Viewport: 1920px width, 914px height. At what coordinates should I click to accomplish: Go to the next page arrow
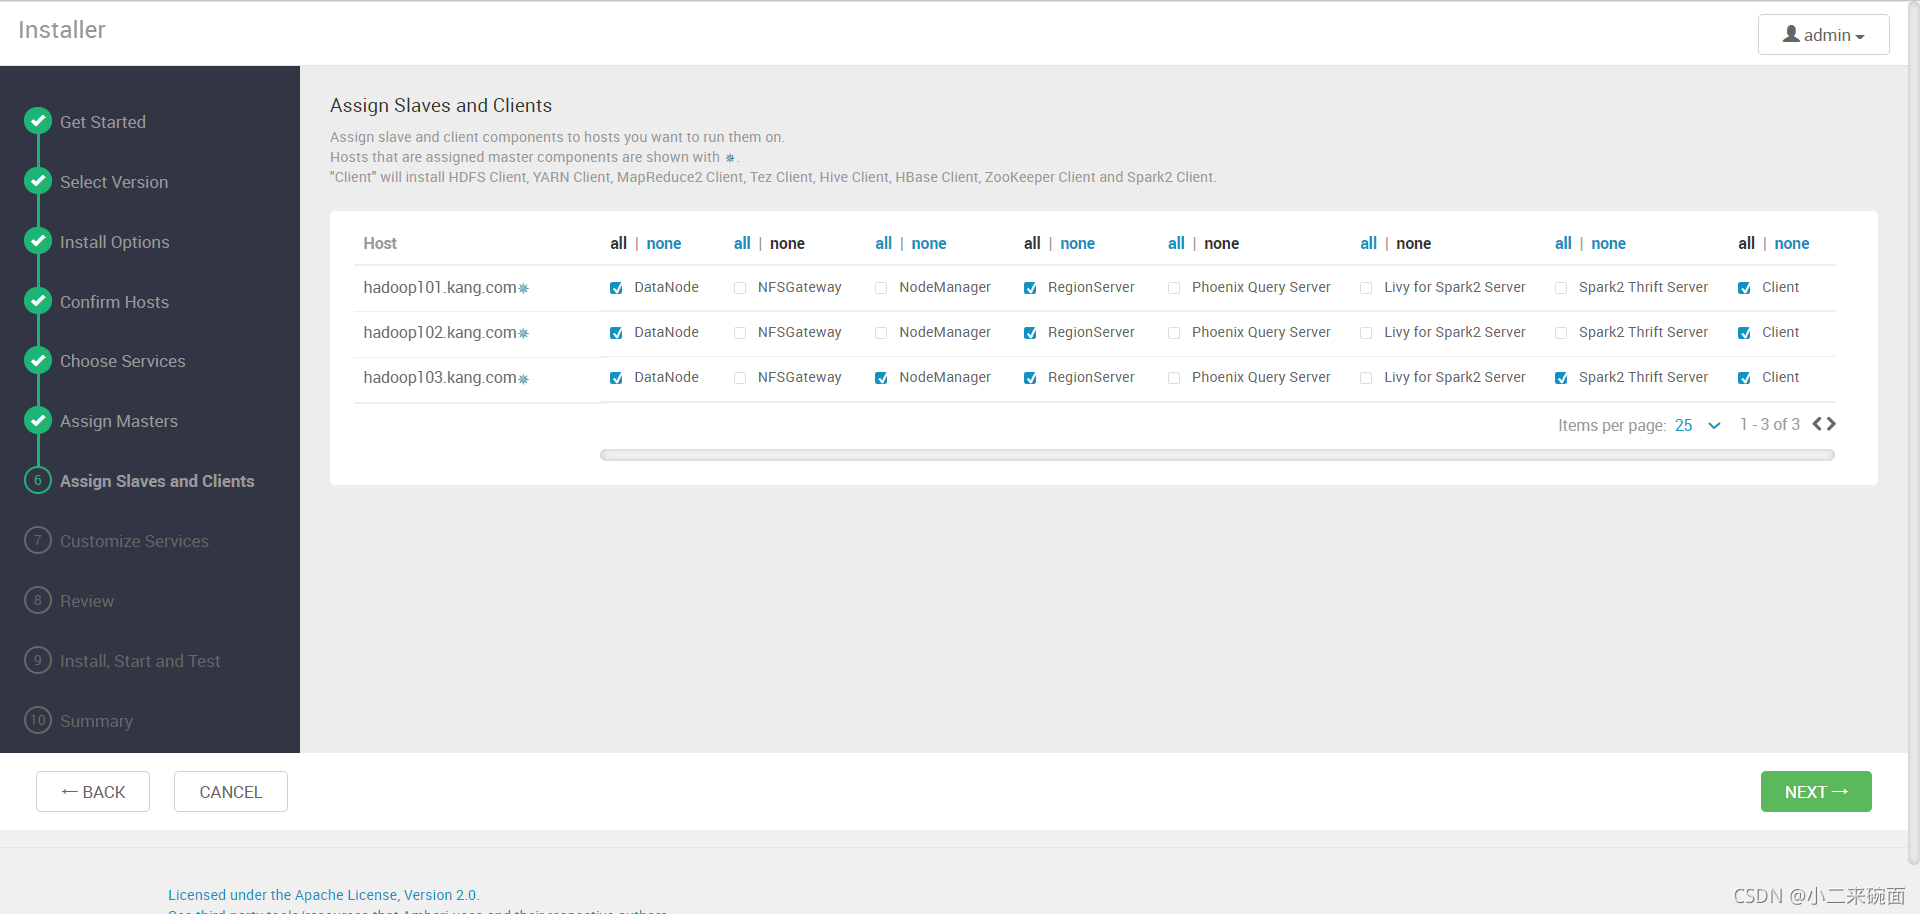pos(1831,424)
